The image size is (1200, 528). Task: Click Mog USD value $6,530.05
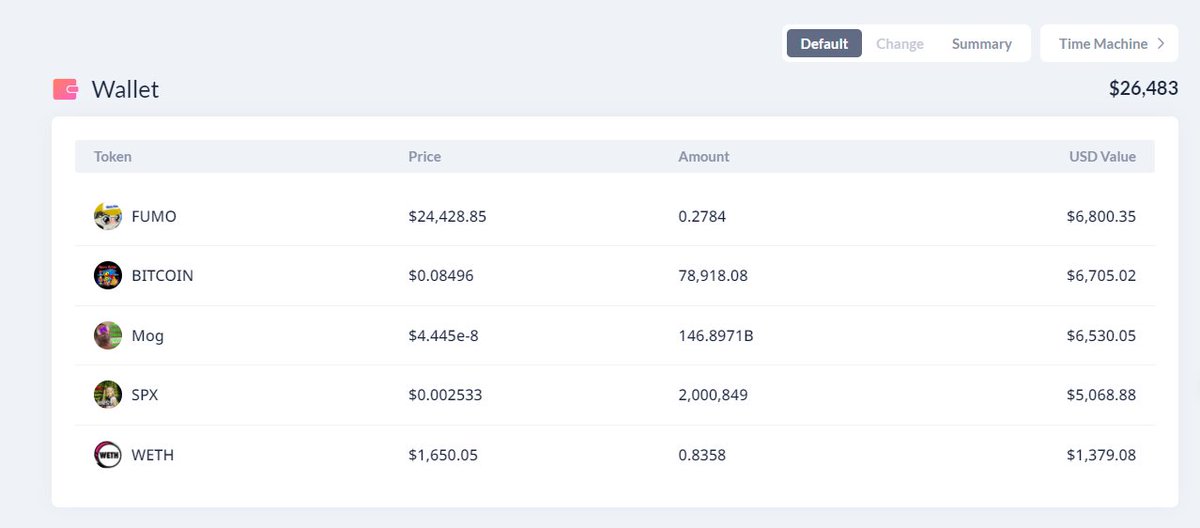tap(1101, 336)
